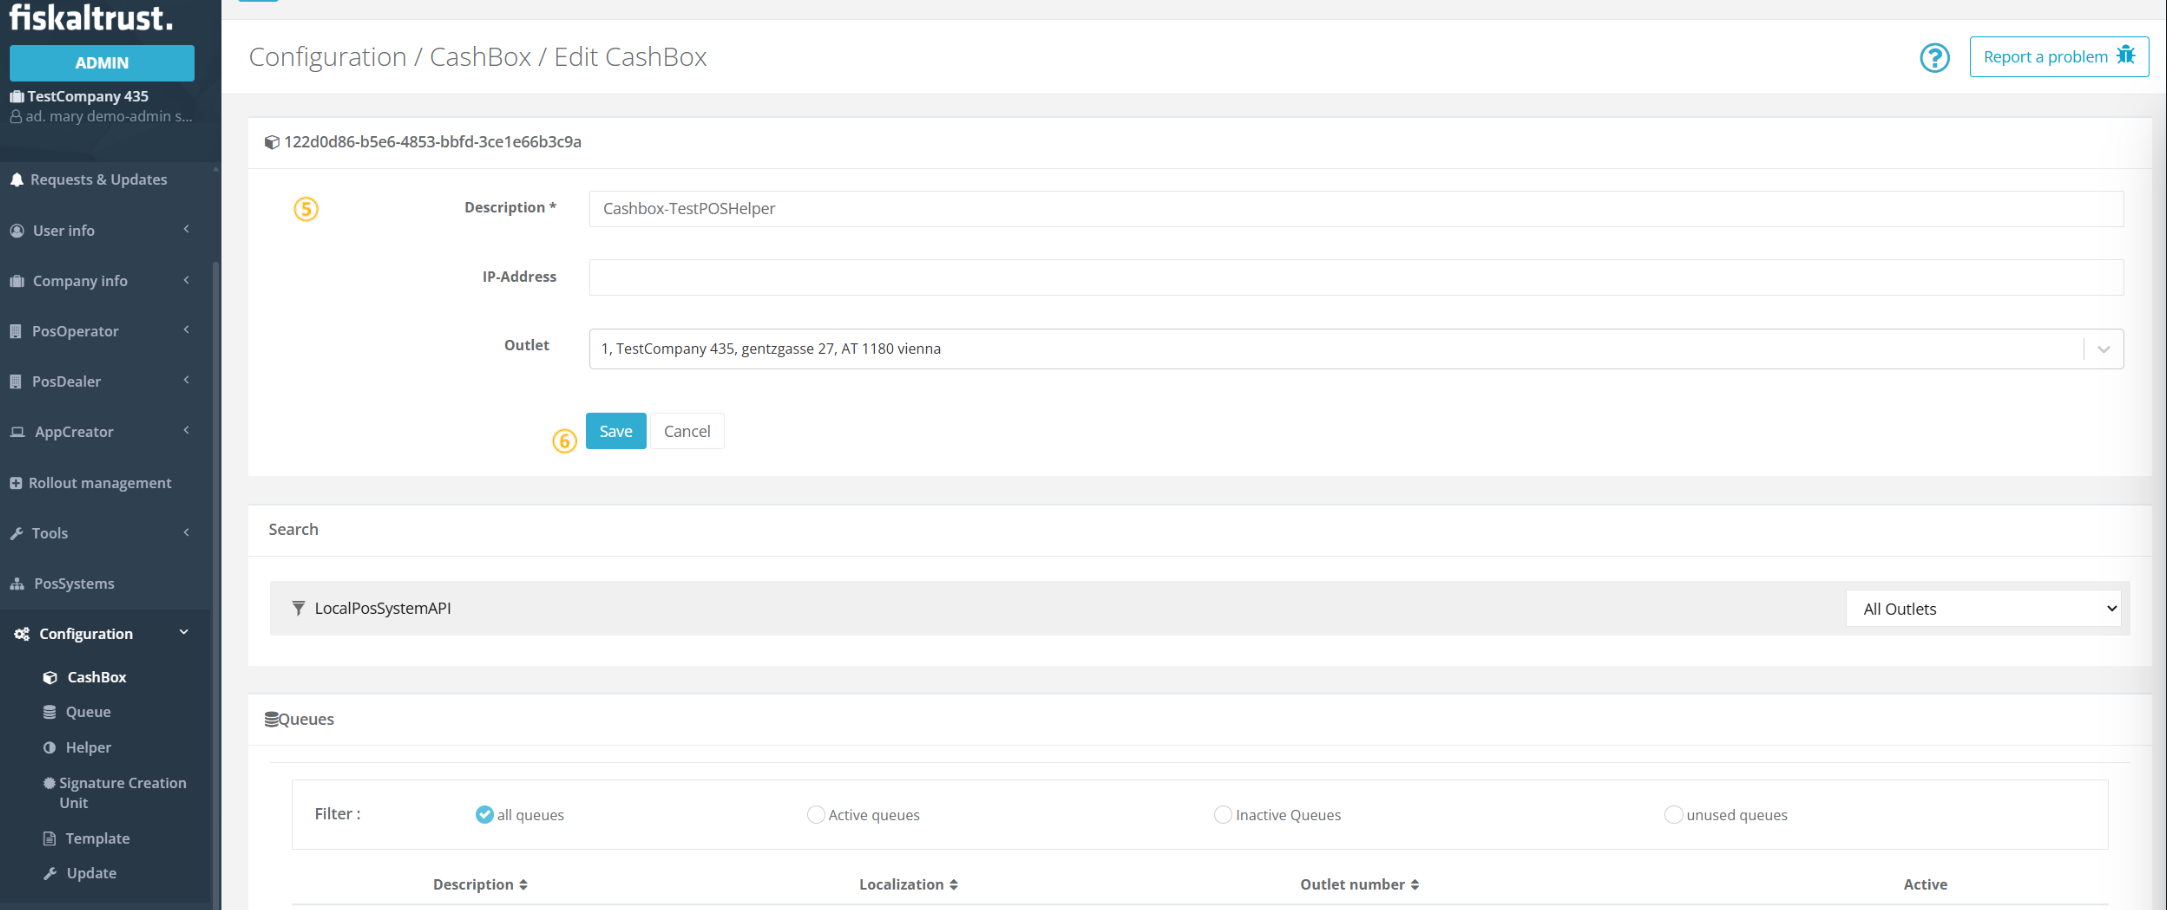
Task: Save the CashBox changes
Action: 615,431
